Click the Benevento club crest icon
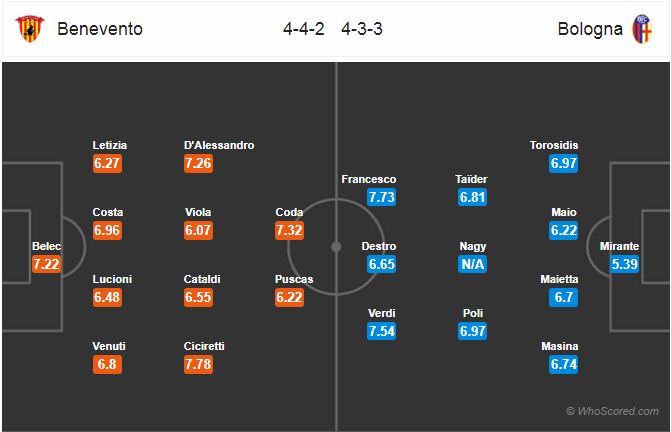This screenshot has height=432, width=671. [x=28, y=28]
